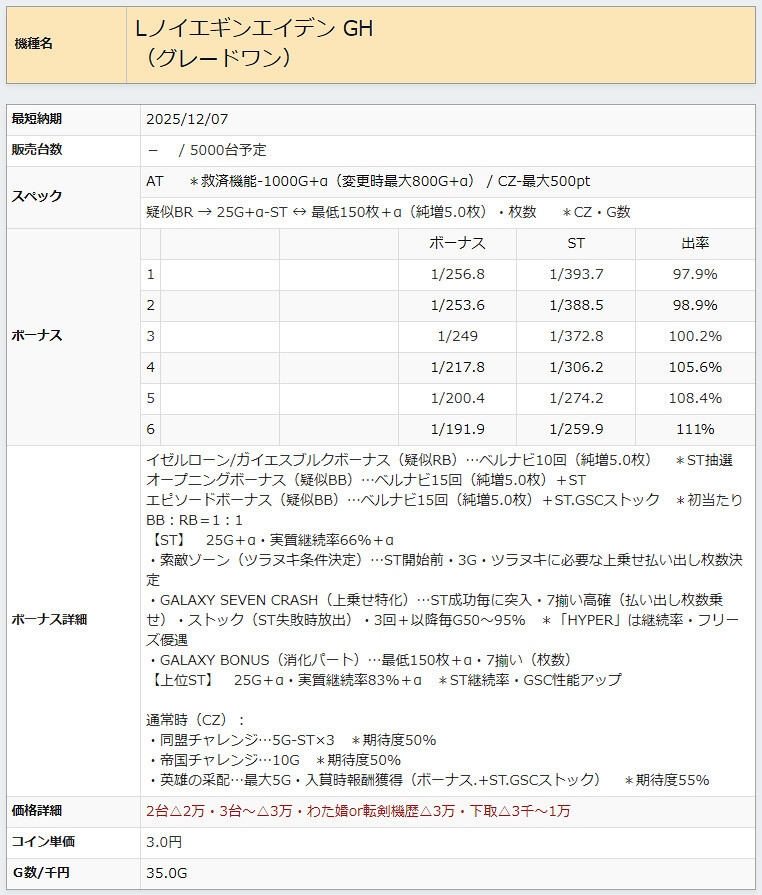
Task: Select the value 35.0G
Action: pyautogui.click(x=167, y=873)
